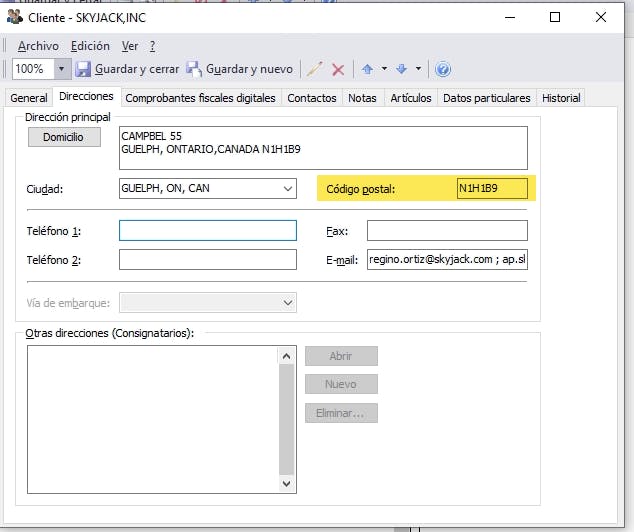Open the Edición menu

coord(90,46)
